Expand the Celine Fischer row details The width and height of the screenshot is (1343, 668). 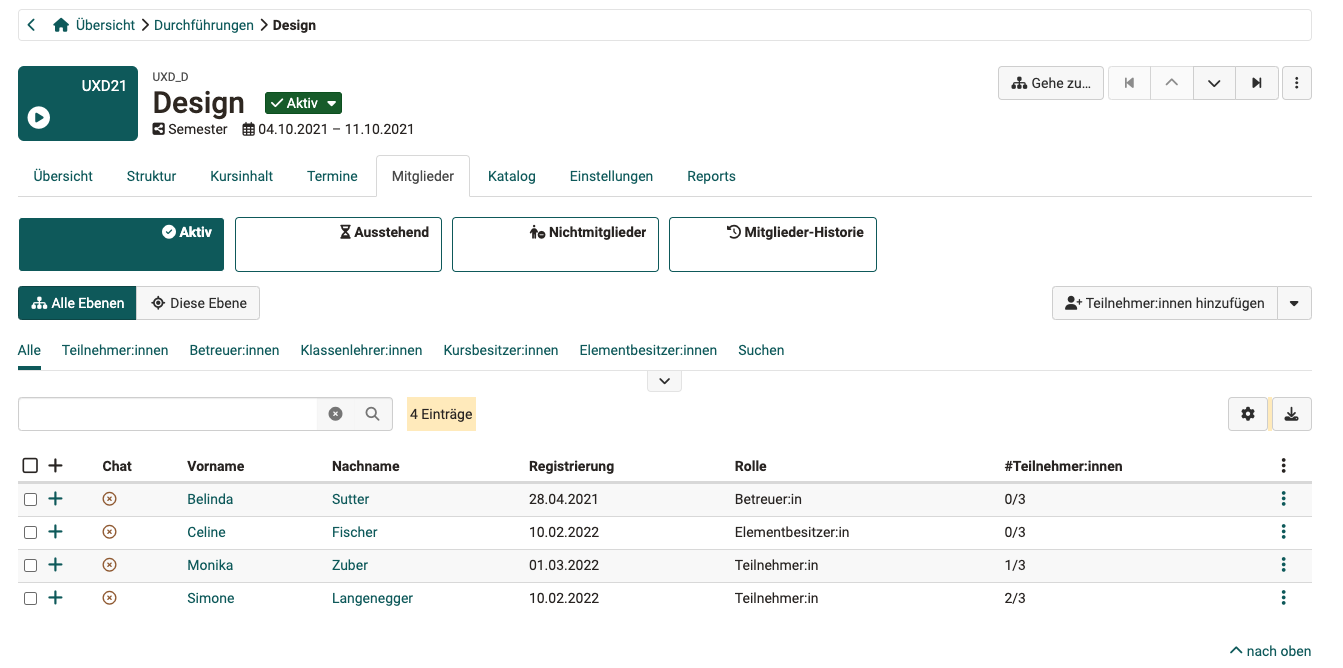(55, 532)
